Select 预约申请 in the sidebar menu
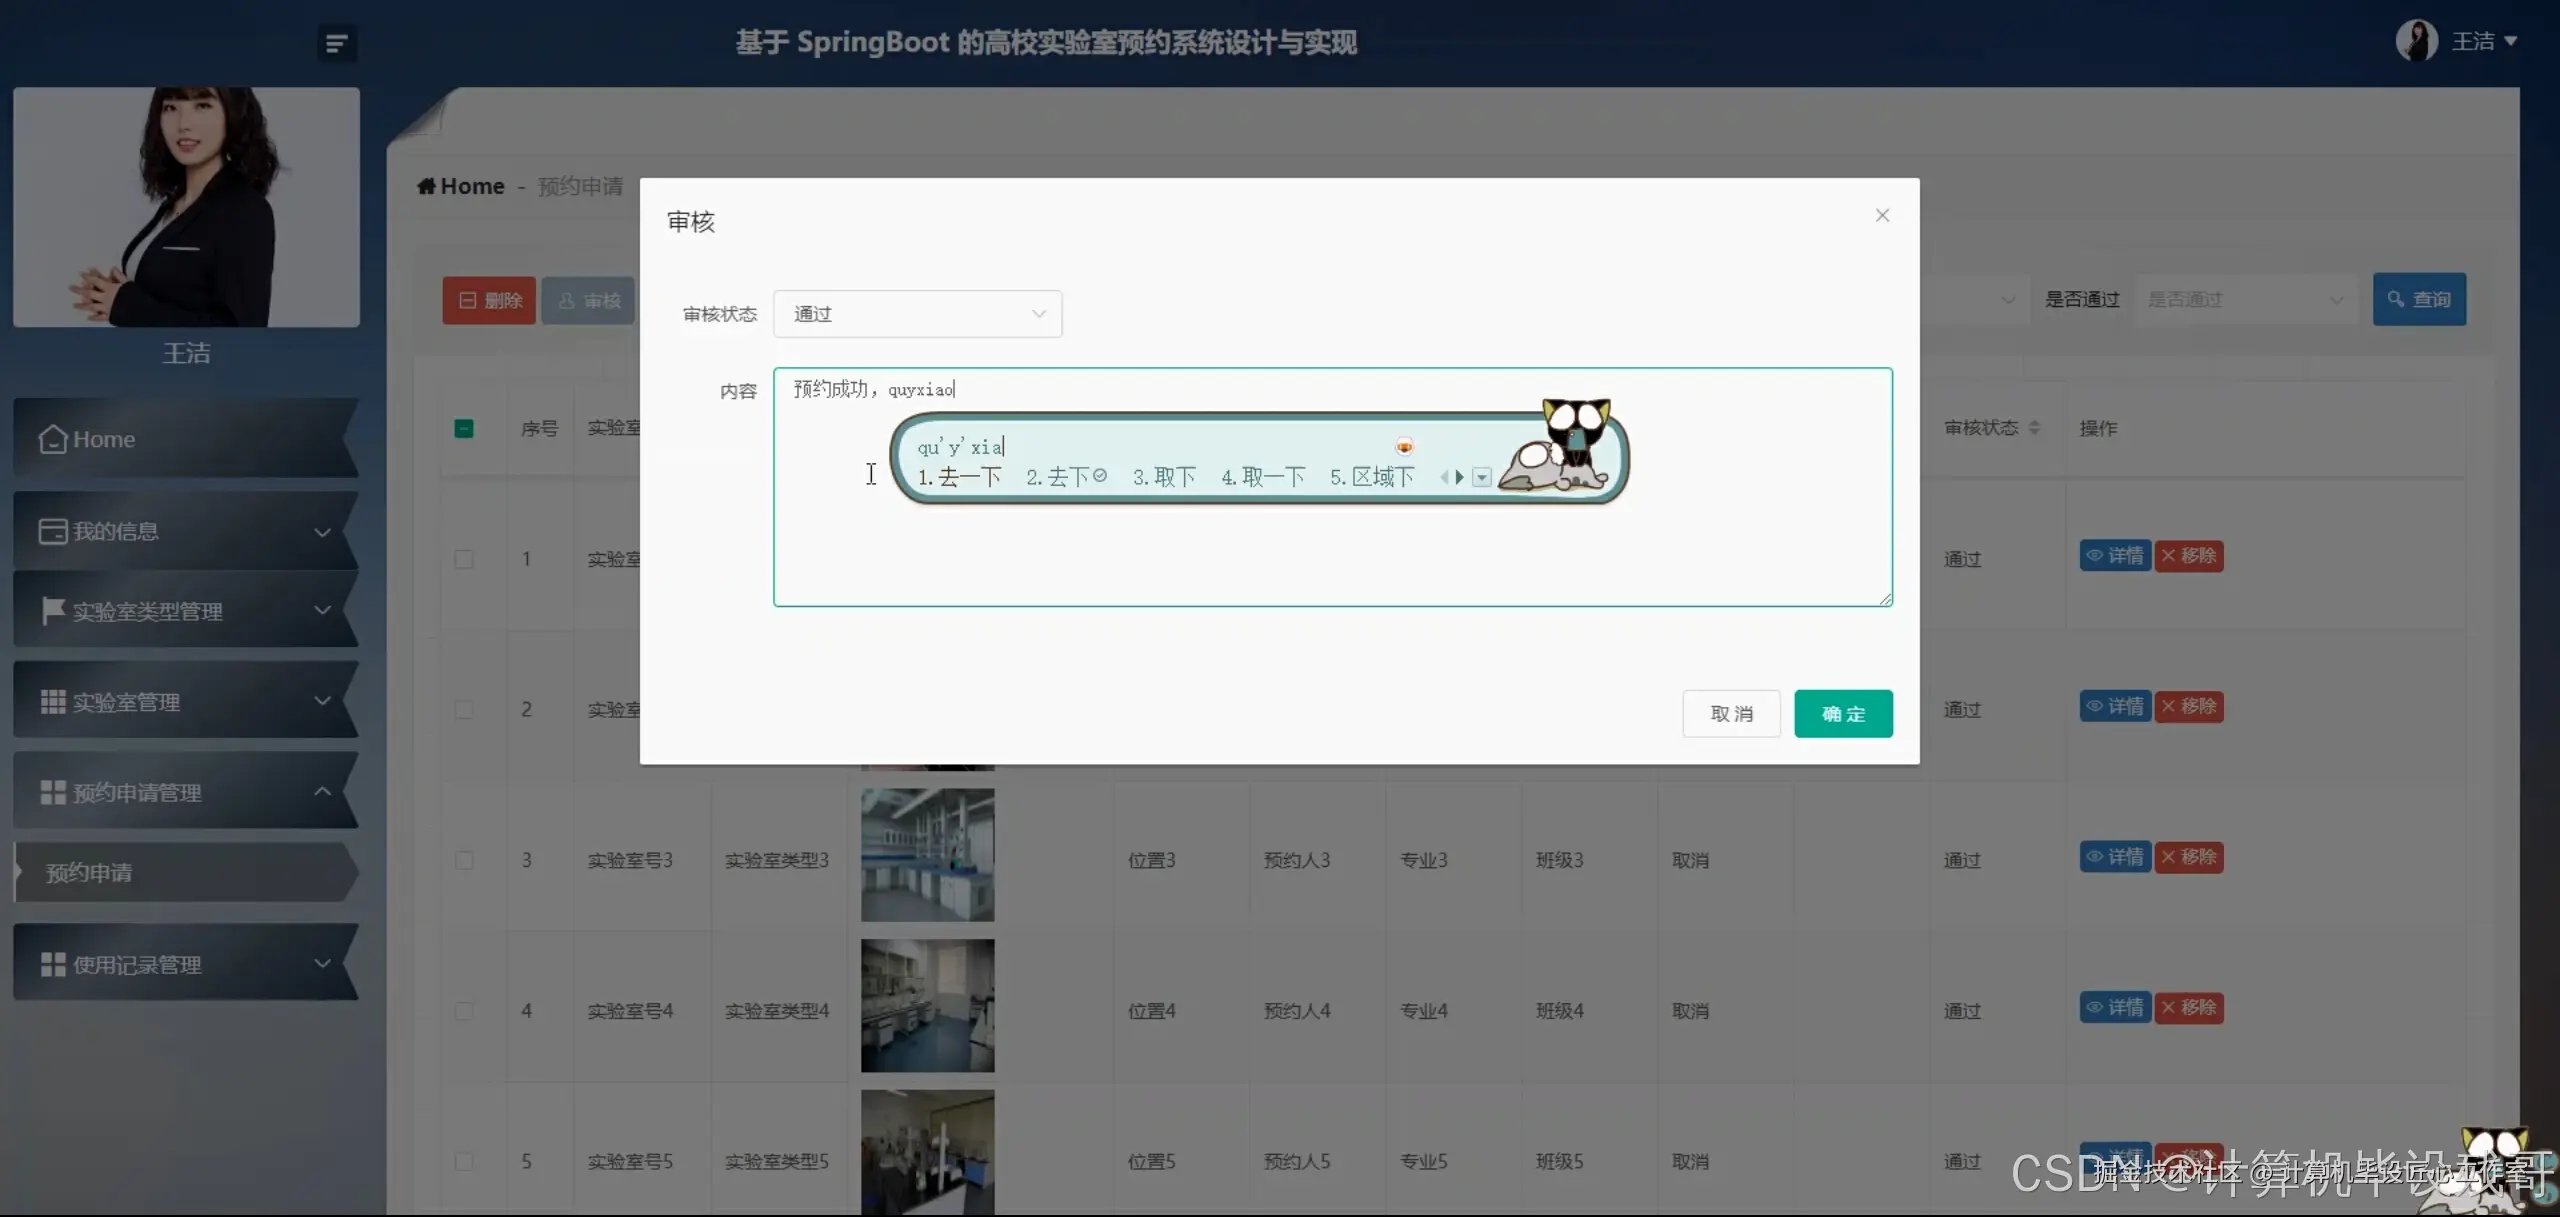Viewport: 2560px width, 1217px height. click(90, 872)
